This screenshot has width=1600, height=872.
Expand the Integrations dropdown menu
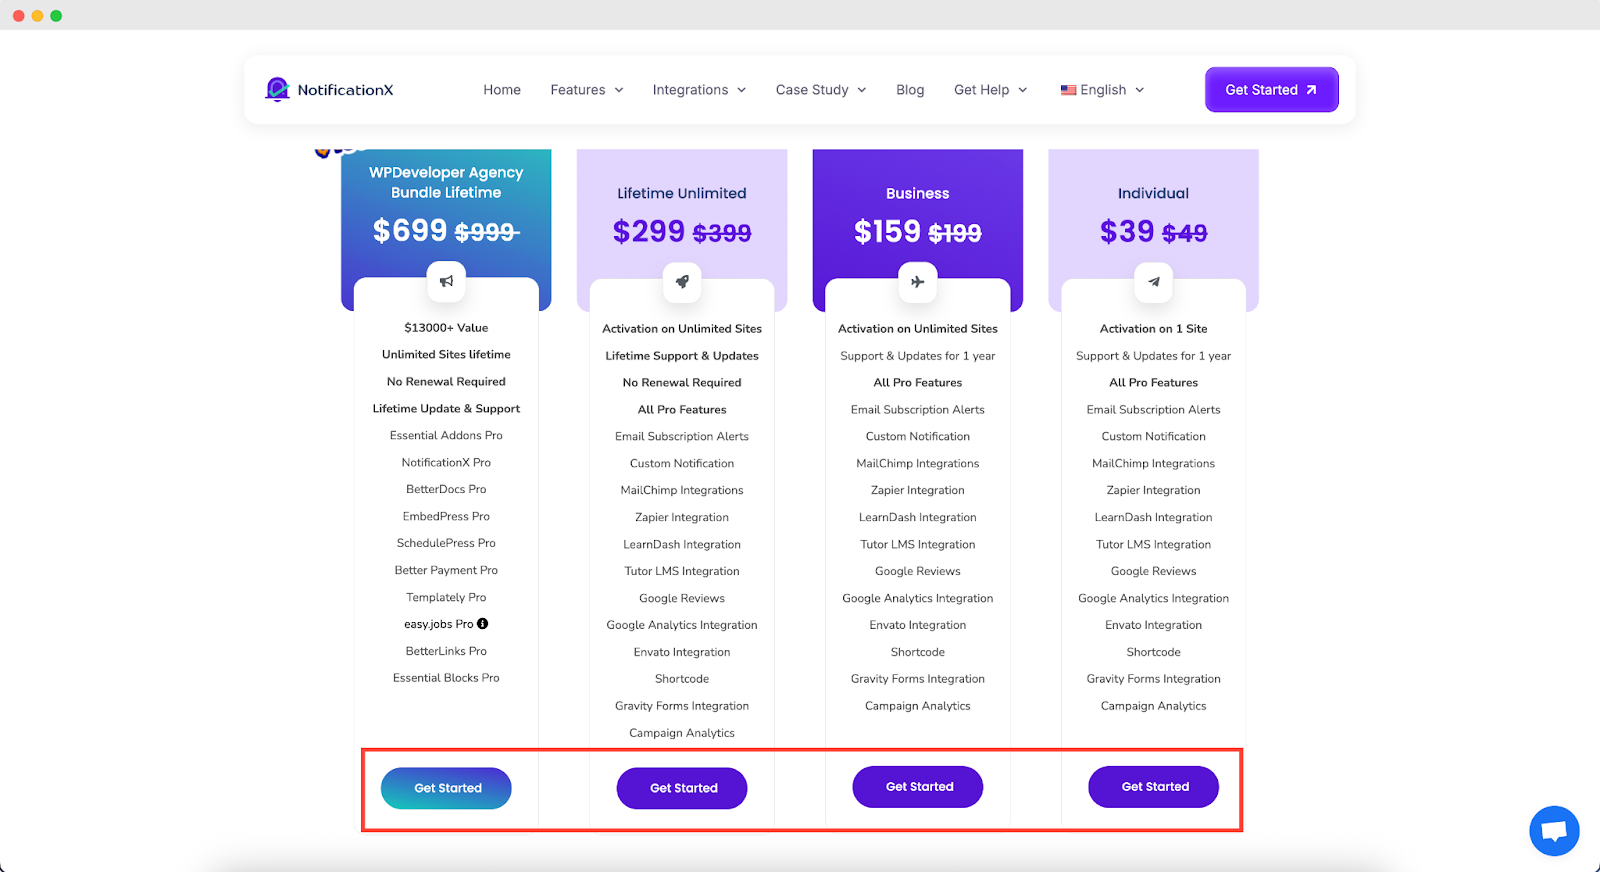pyautogui.click(x=700, y=90)
